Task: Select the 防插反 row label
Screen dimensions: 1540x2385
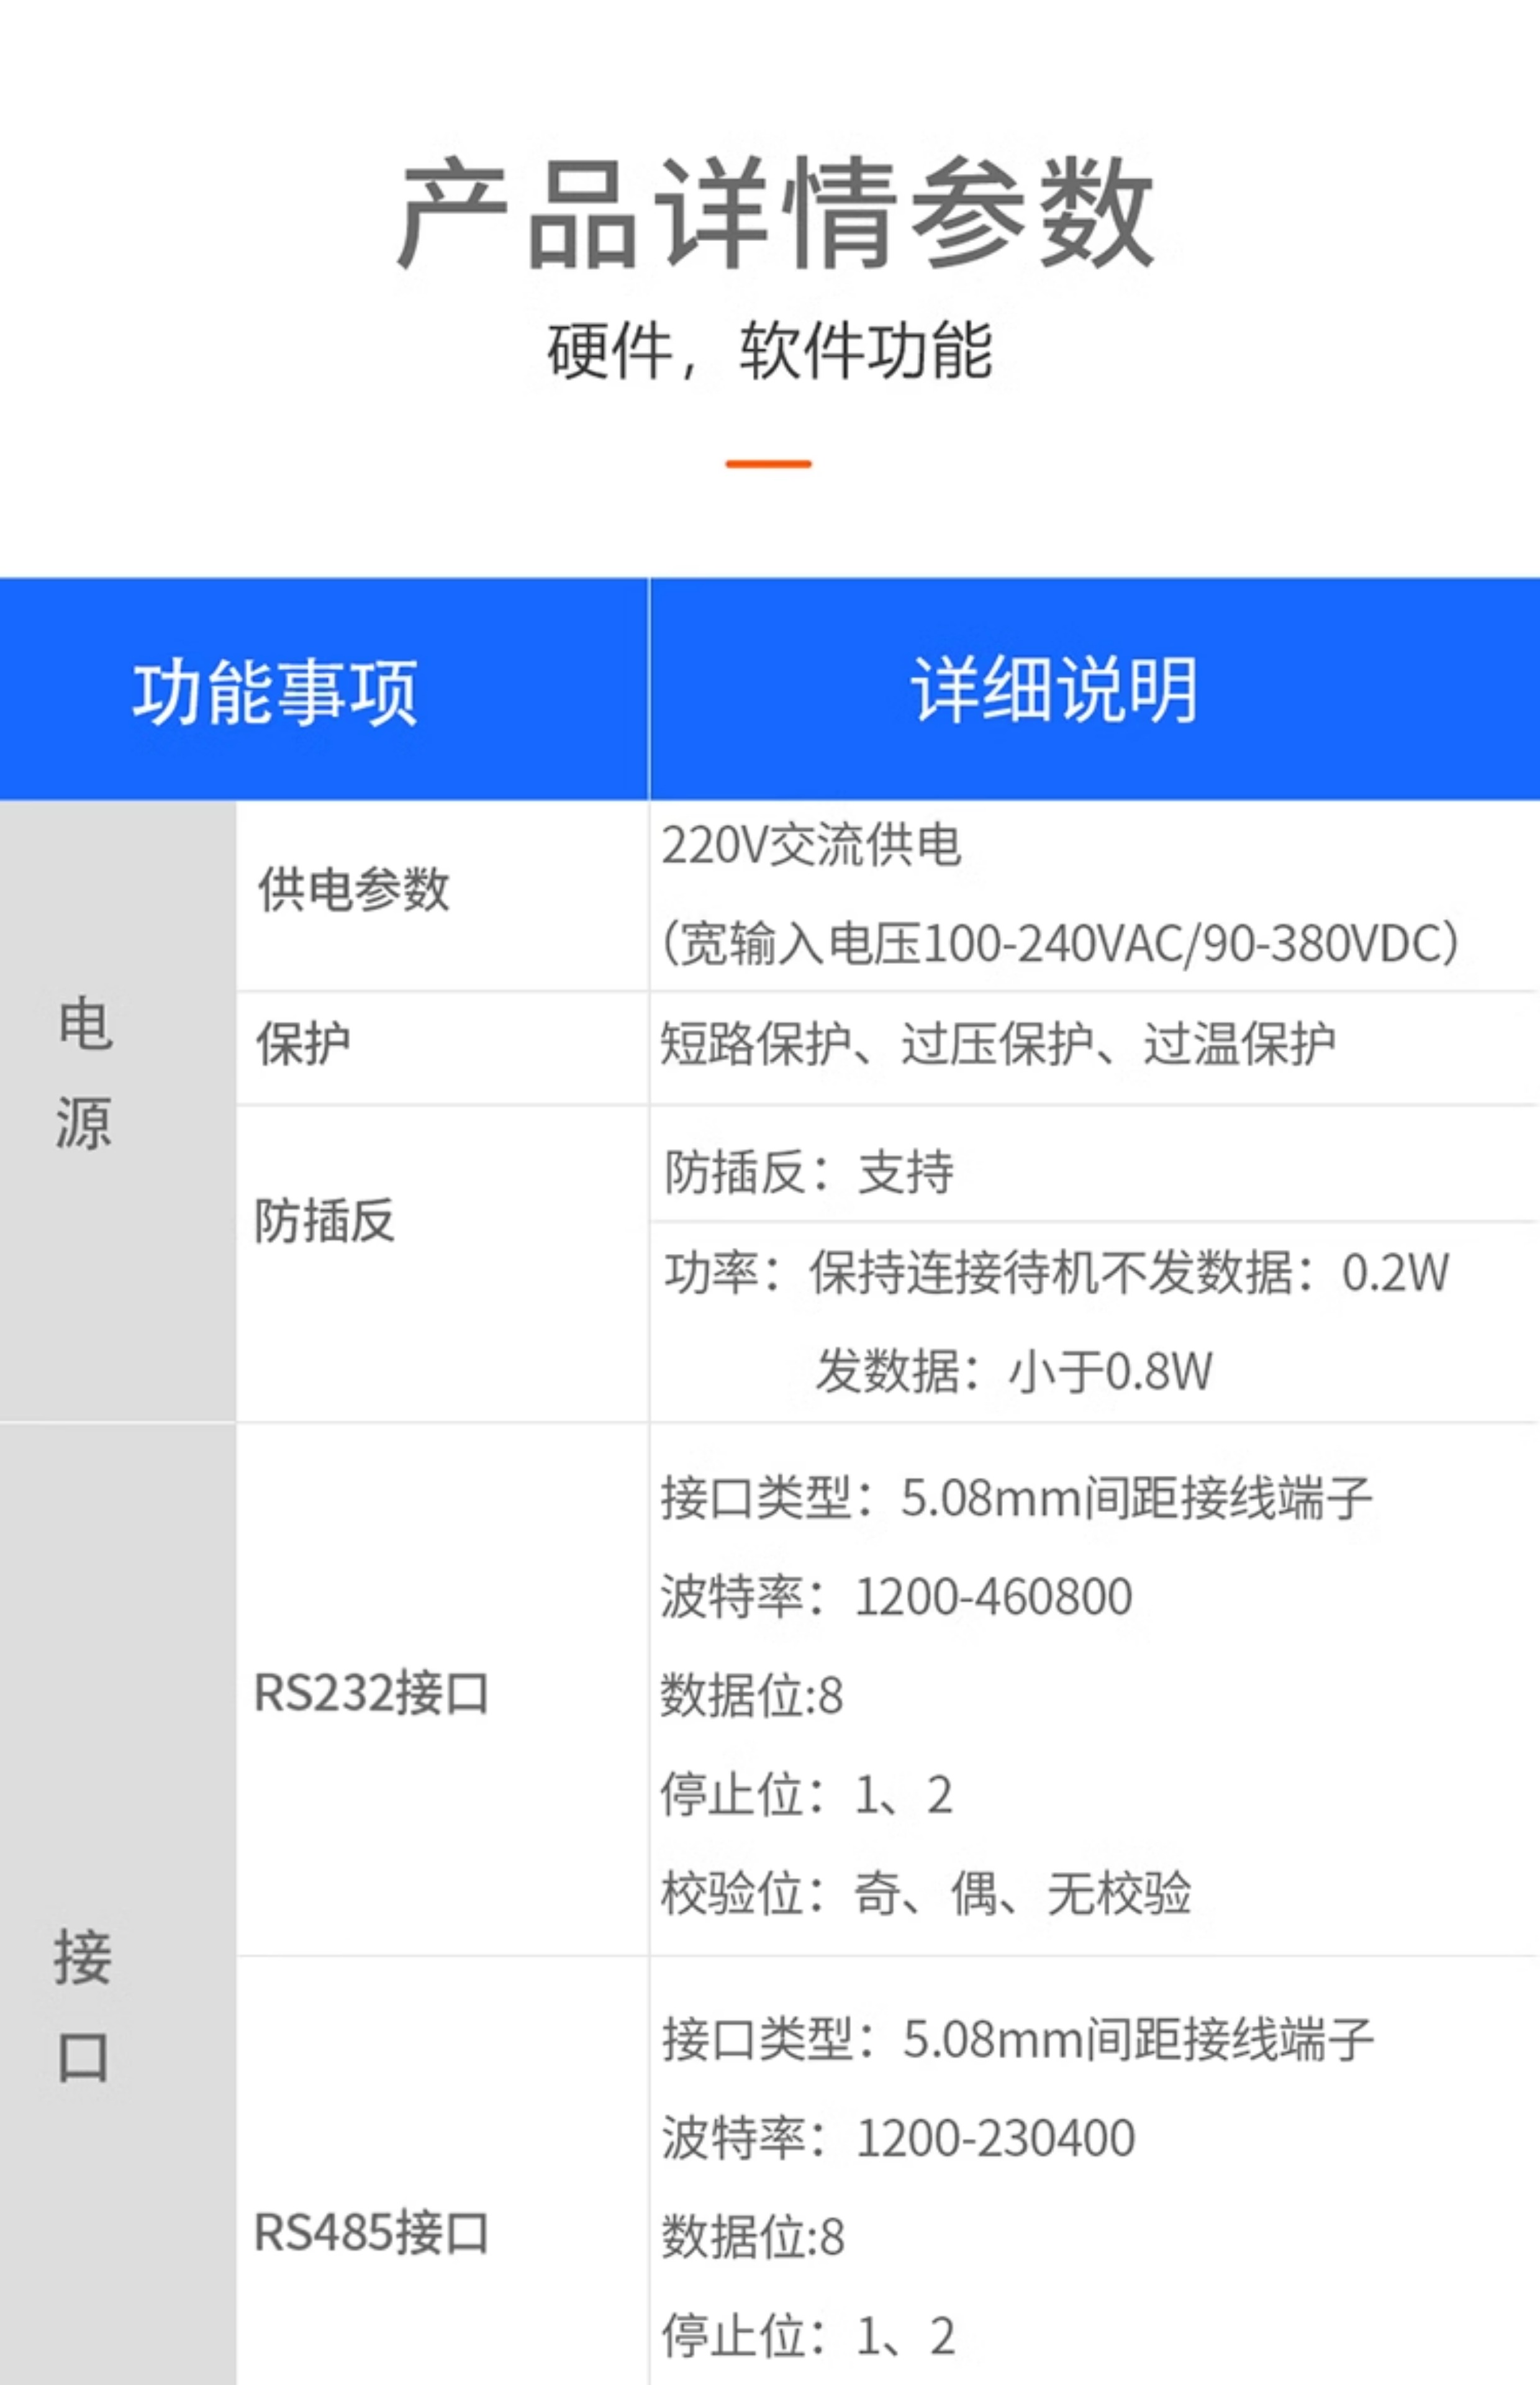Action: (x=324, y=1221)
